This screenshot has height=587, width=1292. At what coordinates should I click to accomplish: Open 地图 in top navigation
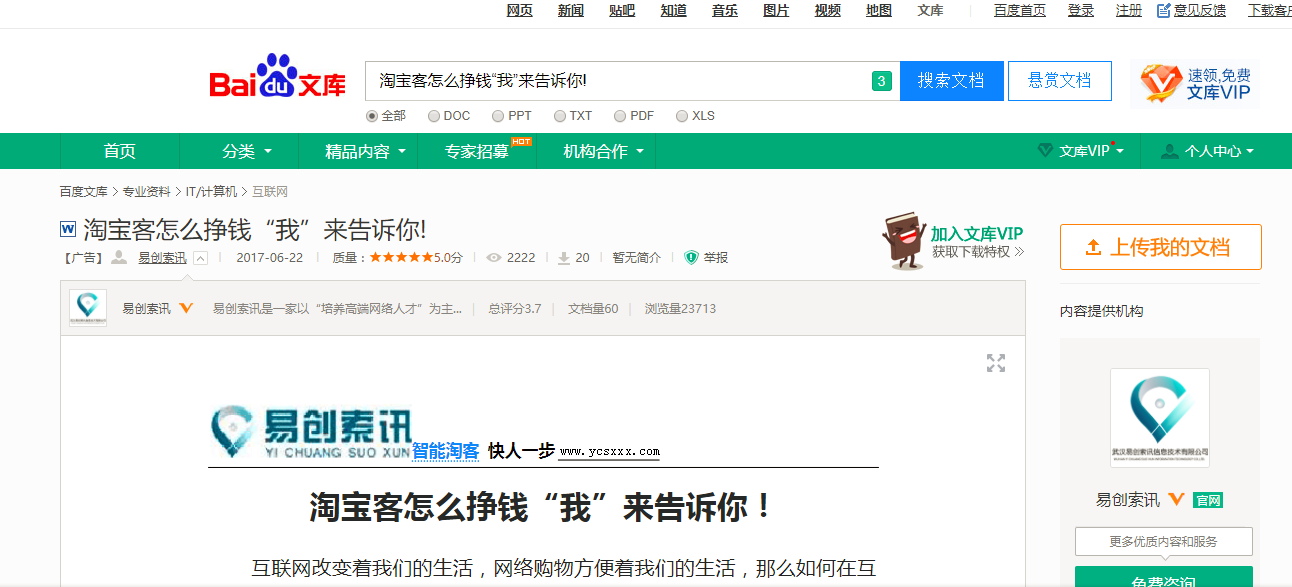click(879, 10)
